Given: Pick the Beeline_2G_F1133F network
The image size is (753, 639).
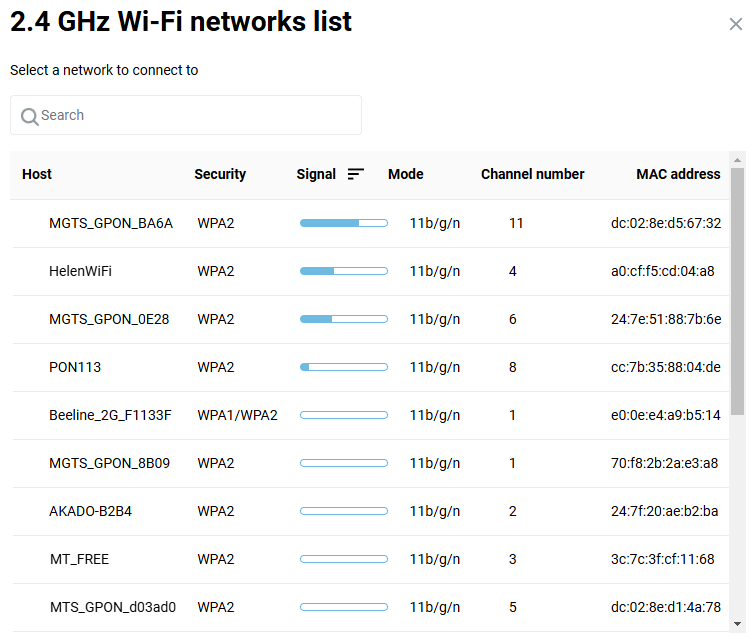Looking at the screenshot, I should coord(110,415).
